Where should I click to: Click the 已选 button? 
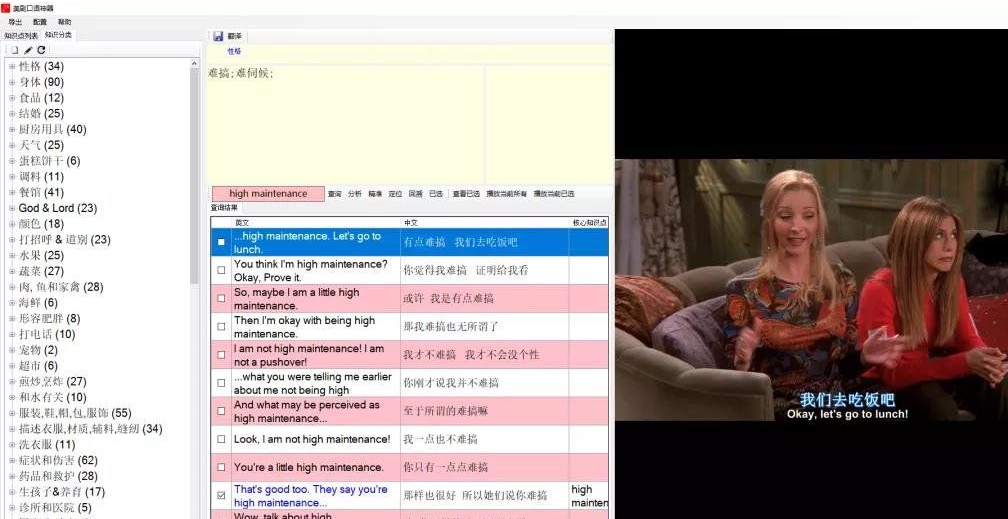436,194
